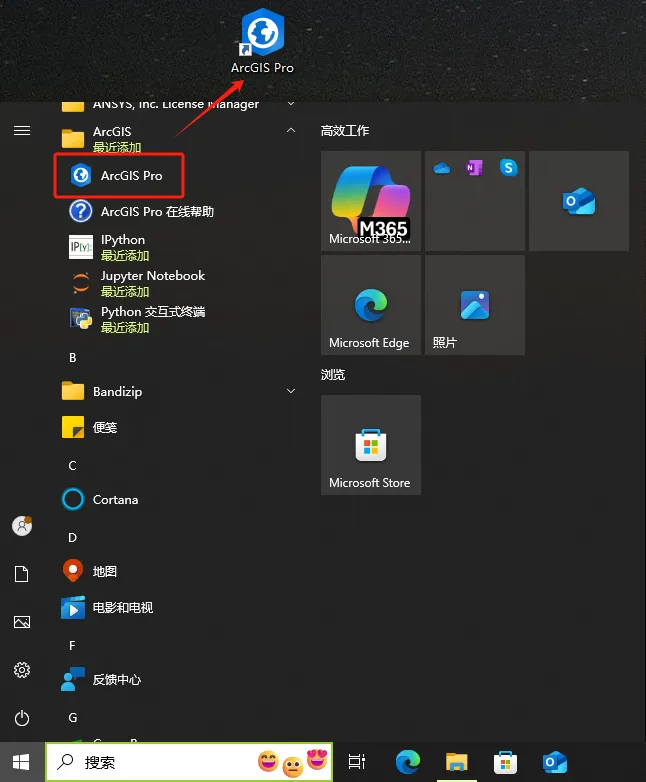Click the F letter index header
Viewport: 646px width, 782px height.
(x=73, y=645)
